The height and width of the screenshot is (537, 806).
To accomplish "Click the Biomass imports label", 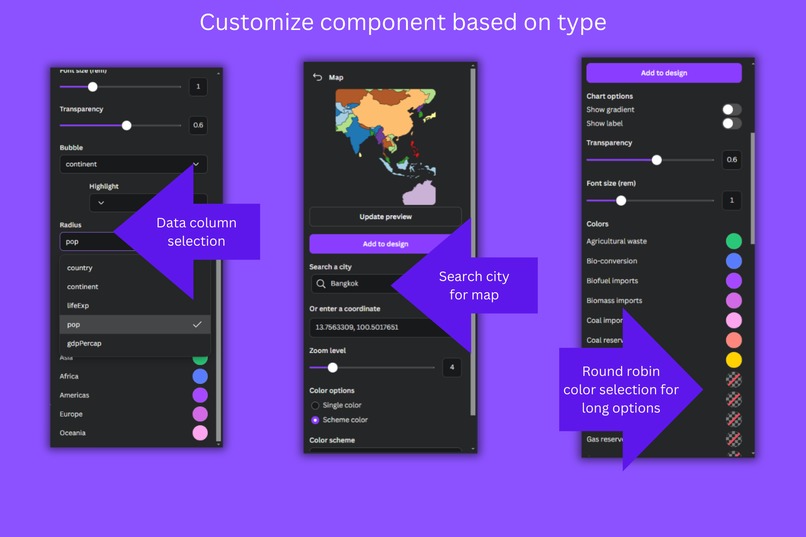I will pos(614,301).
